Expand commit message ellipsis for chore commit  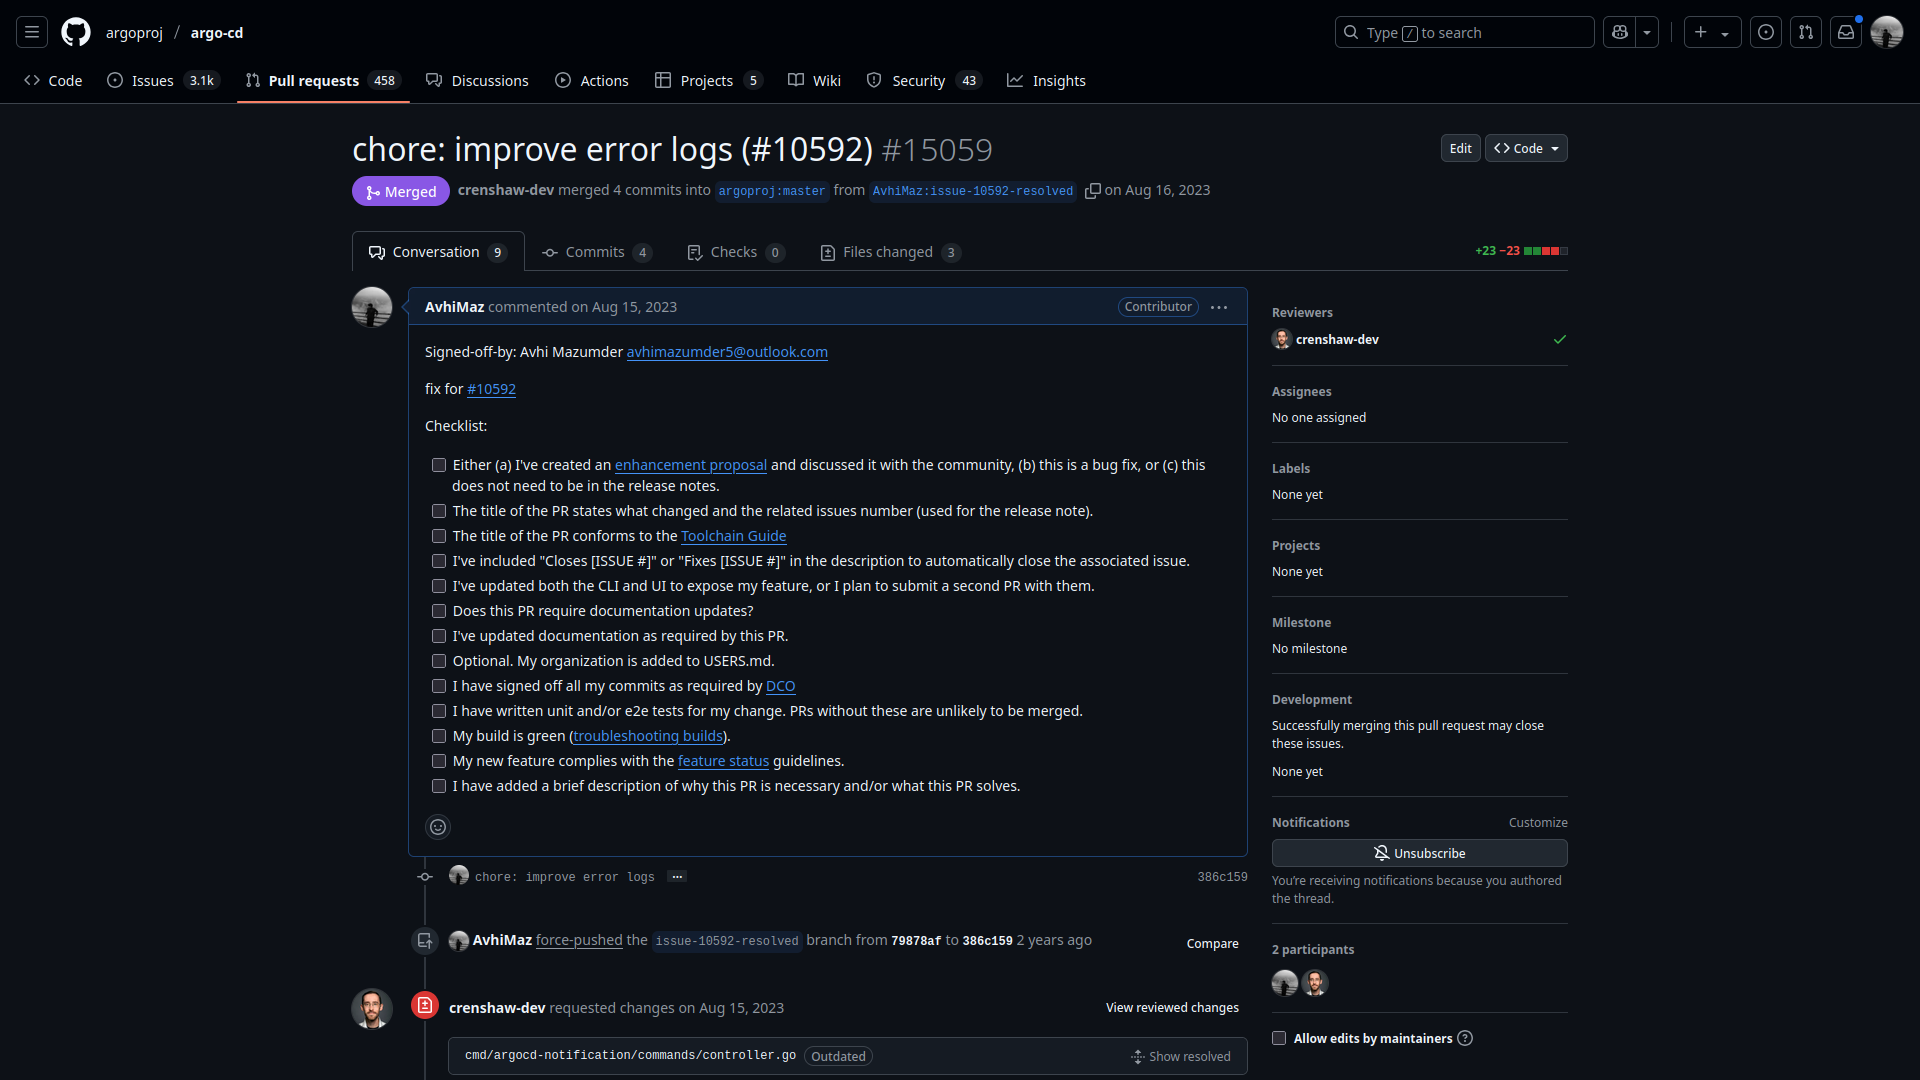point(677,877)
